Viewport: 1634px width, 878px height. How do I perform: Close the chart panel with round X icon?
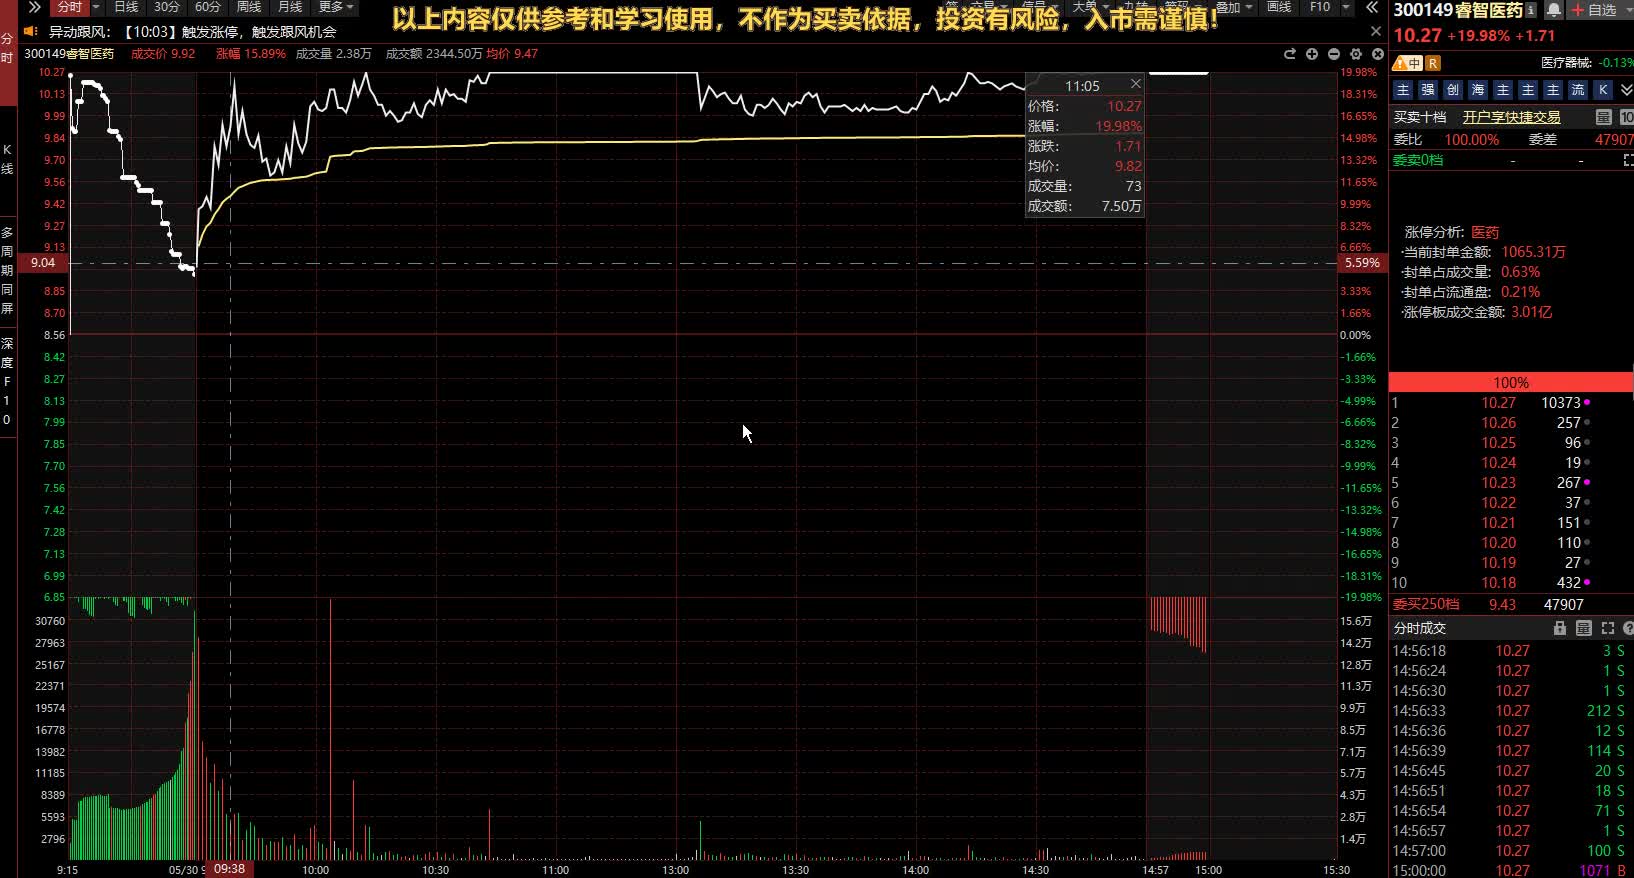point(1378,54)
